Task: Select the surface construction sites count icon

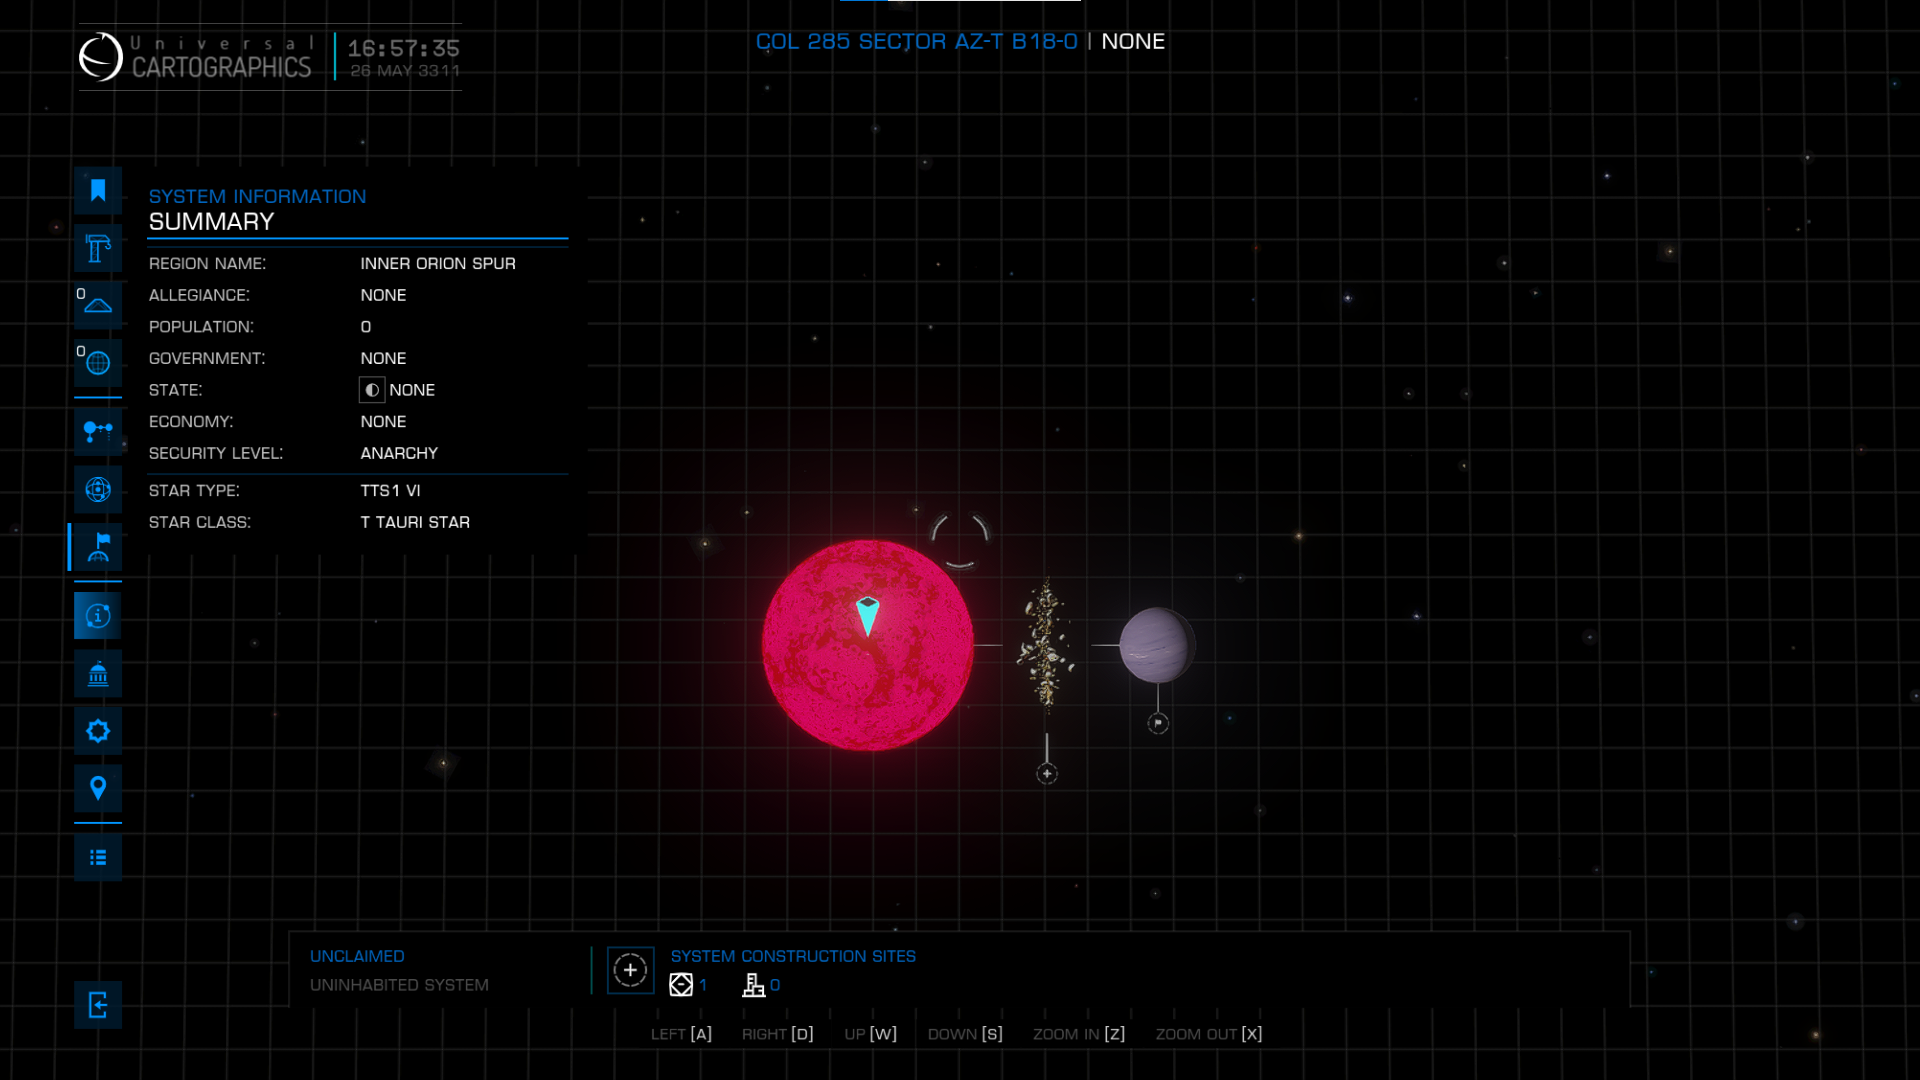Action: click(753, 985)
